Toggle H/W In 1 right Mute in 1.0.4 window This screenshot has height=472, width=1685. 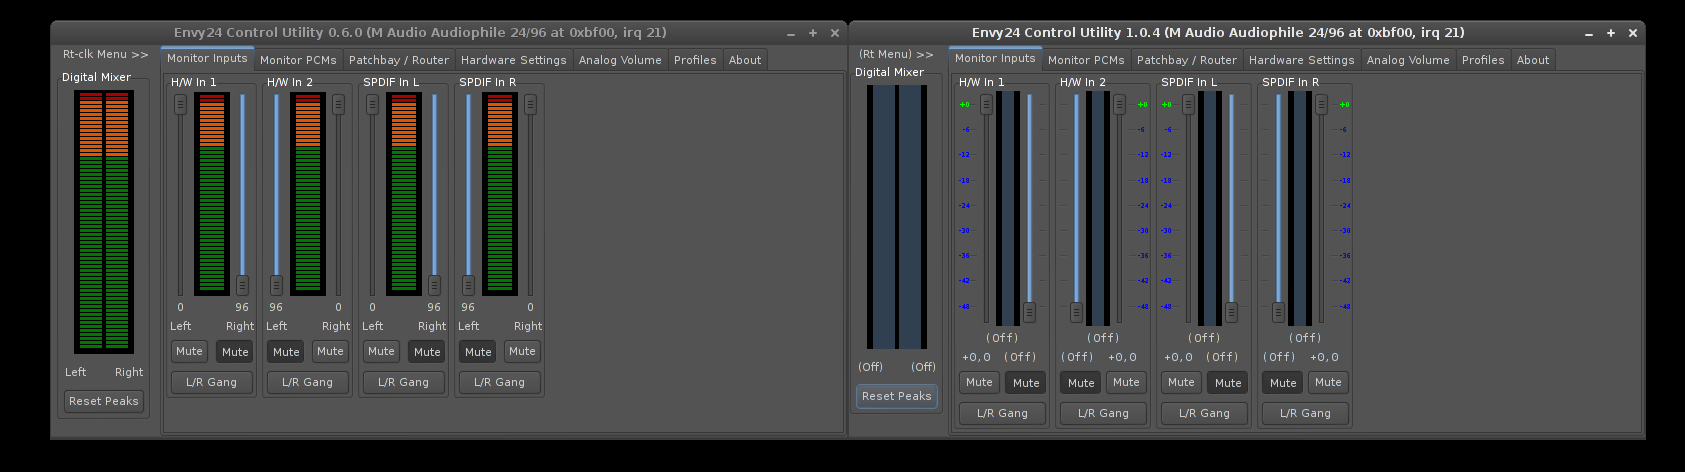point(1026,382)
